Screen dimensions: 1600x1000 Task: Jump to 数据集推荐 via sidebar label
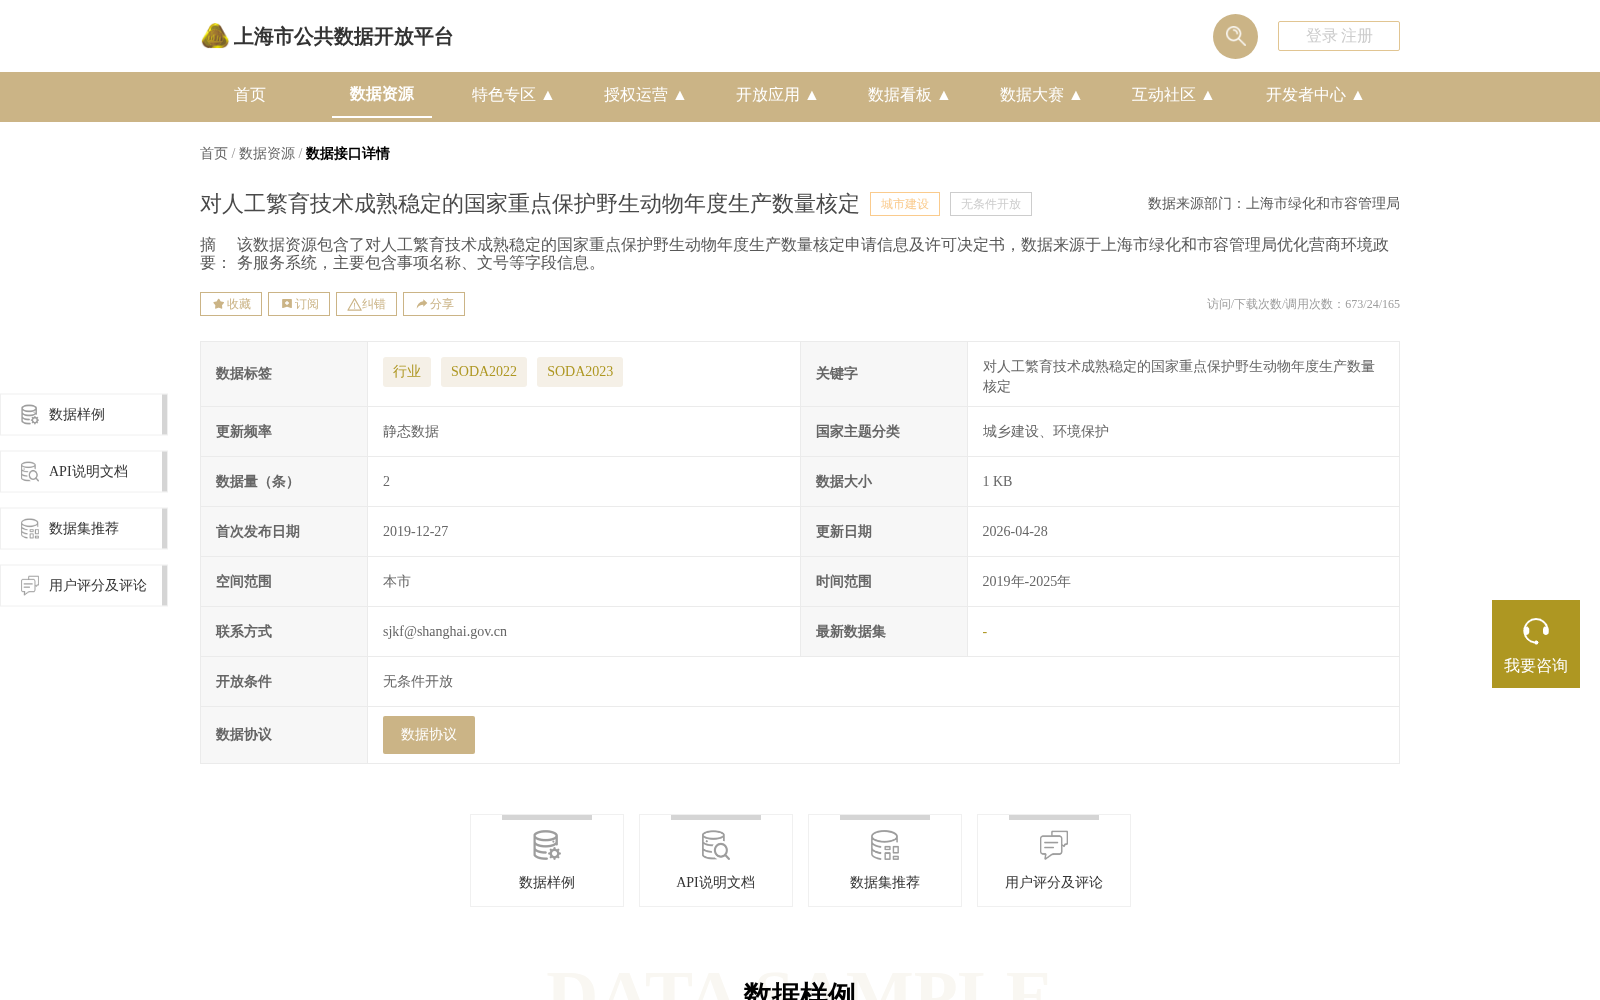(x=84, y=529)
